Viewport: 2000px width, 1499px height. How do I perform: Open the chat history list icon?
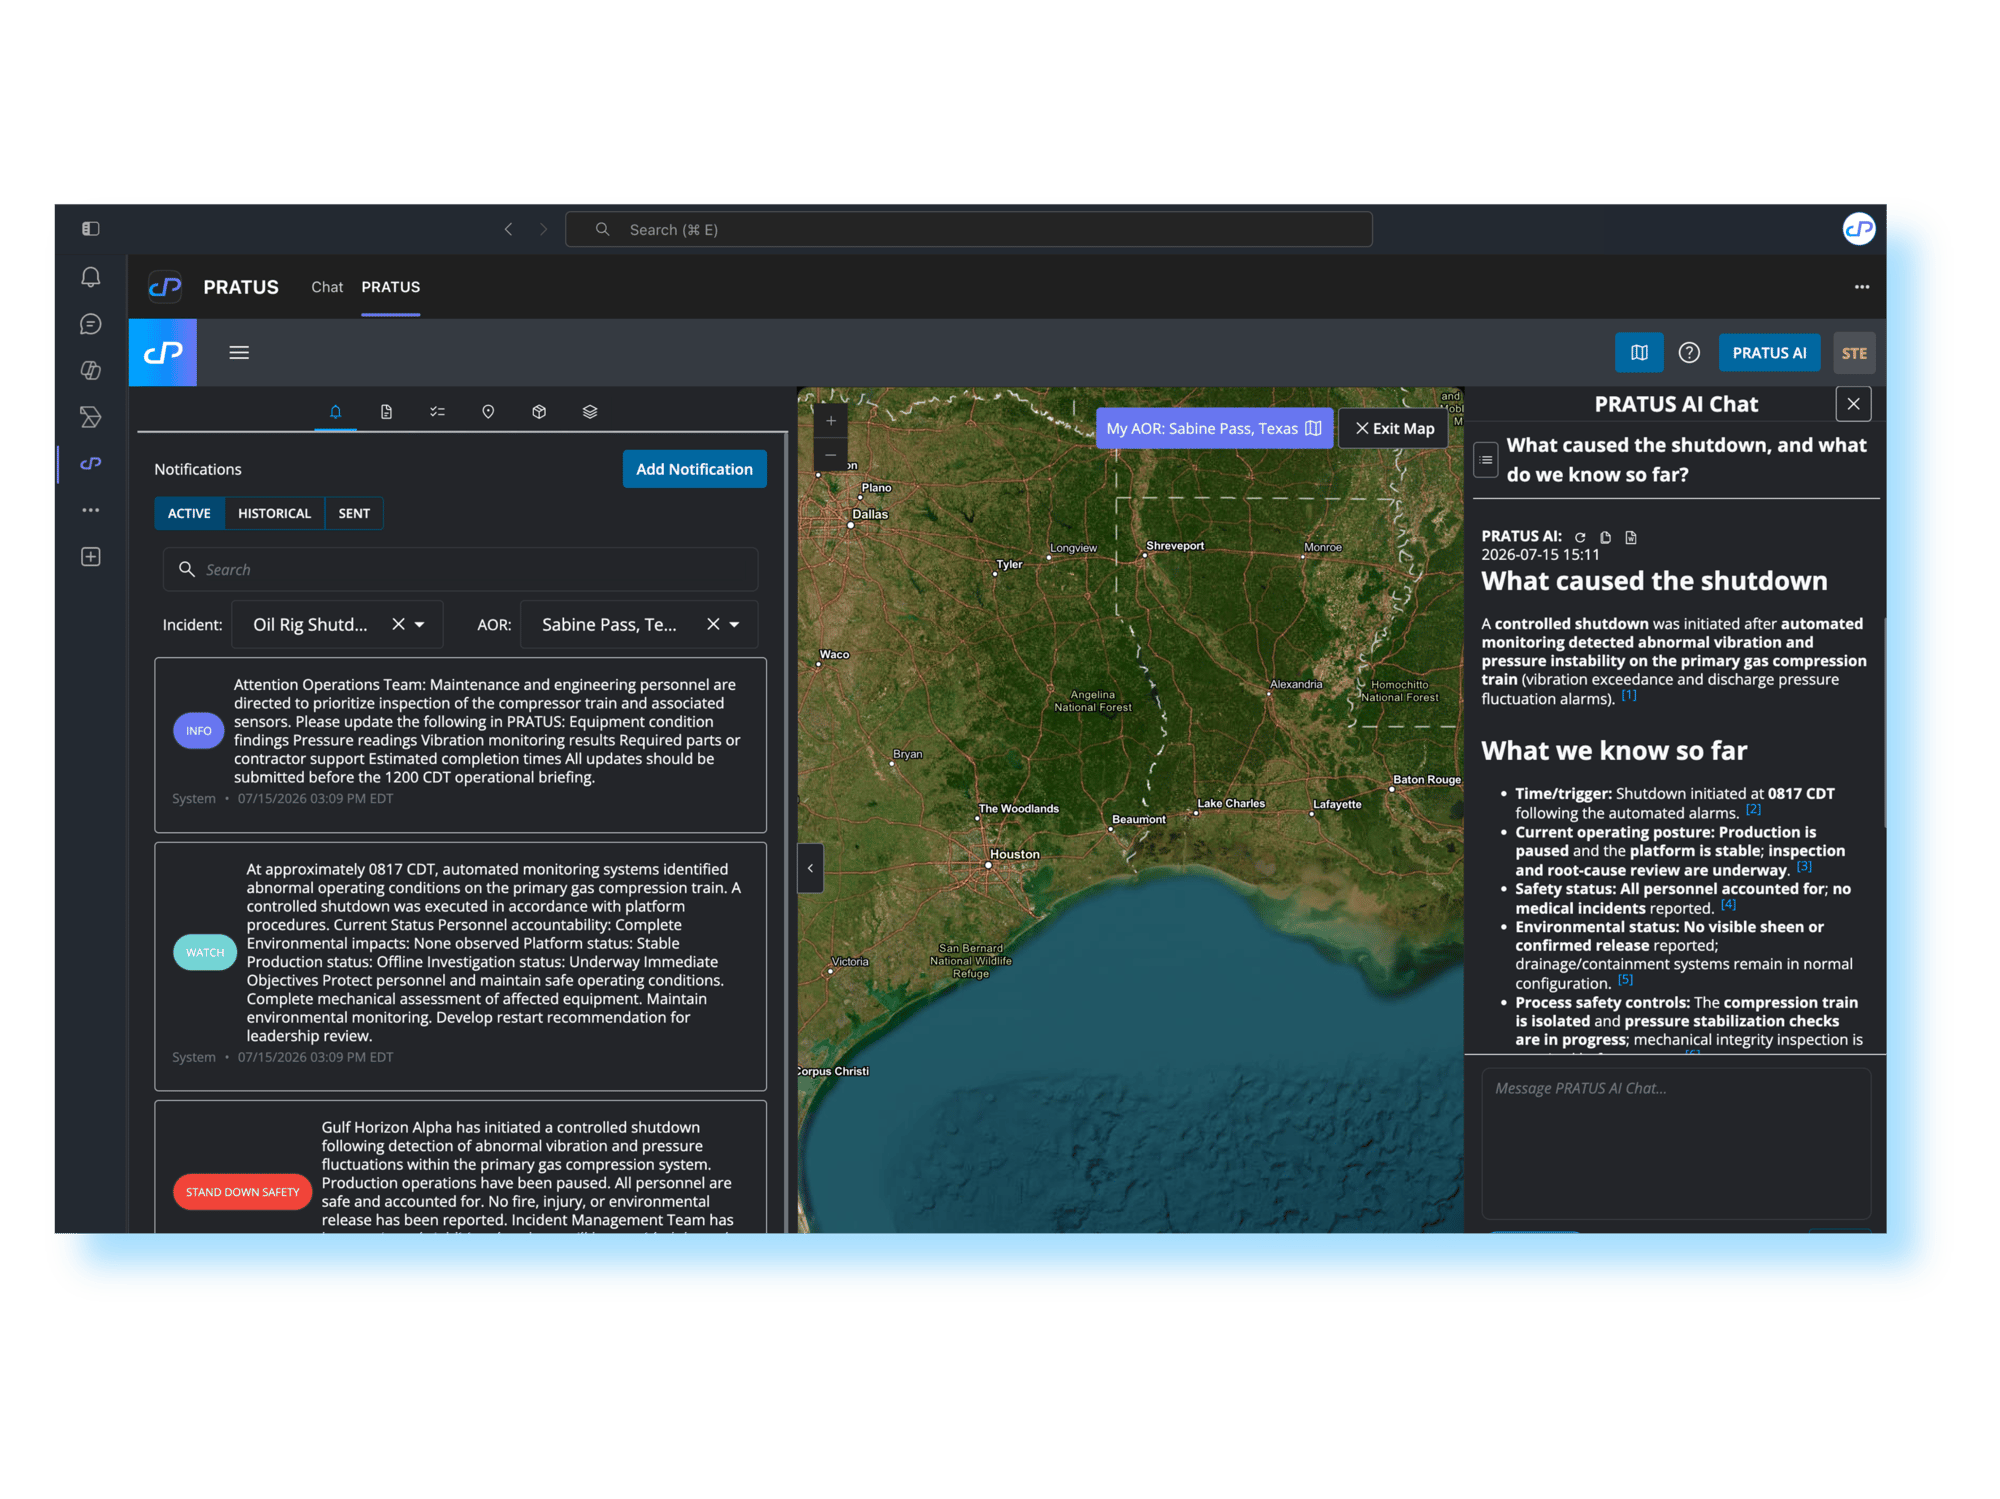(x=1486, y=460)
